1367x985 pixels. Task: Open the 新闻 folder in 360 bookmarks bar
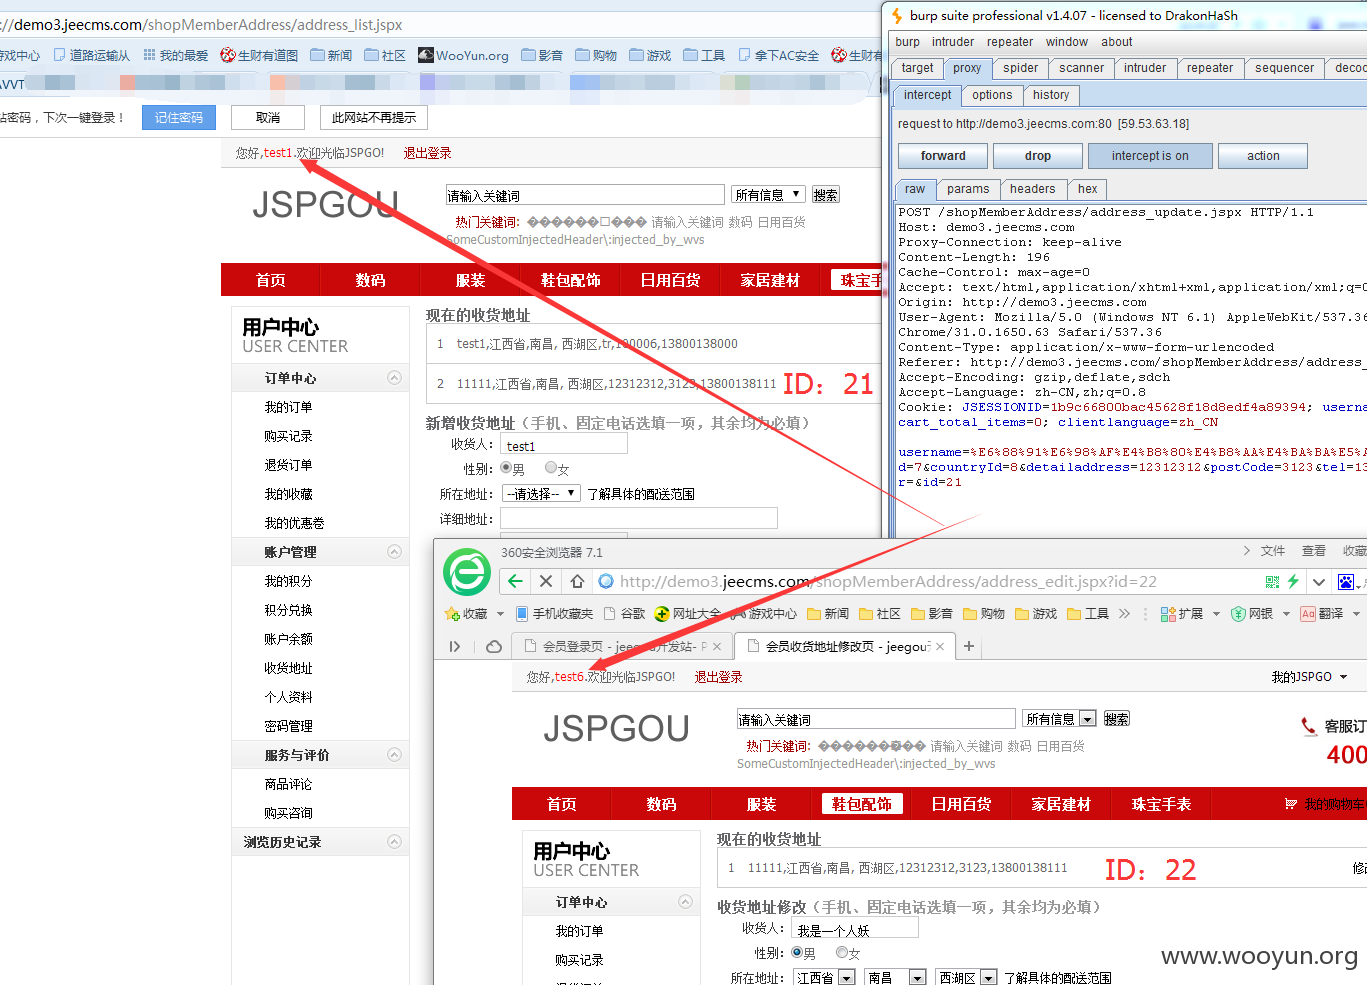827,614
